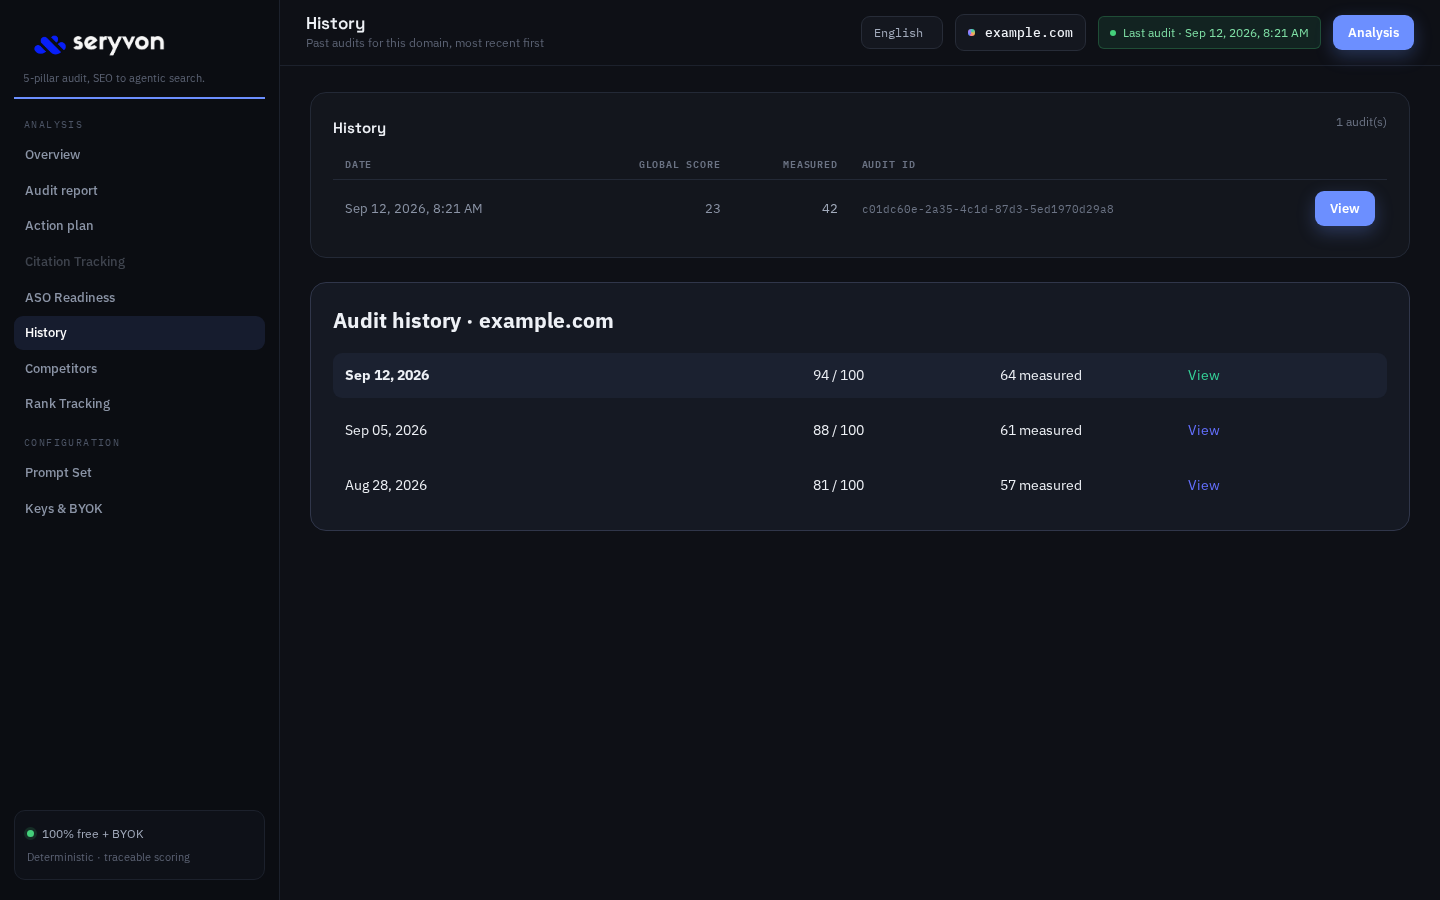Click the Aug 28, 2026 date row
The width and height of the screenshot is (1440, 900).
tap(860, 486)
